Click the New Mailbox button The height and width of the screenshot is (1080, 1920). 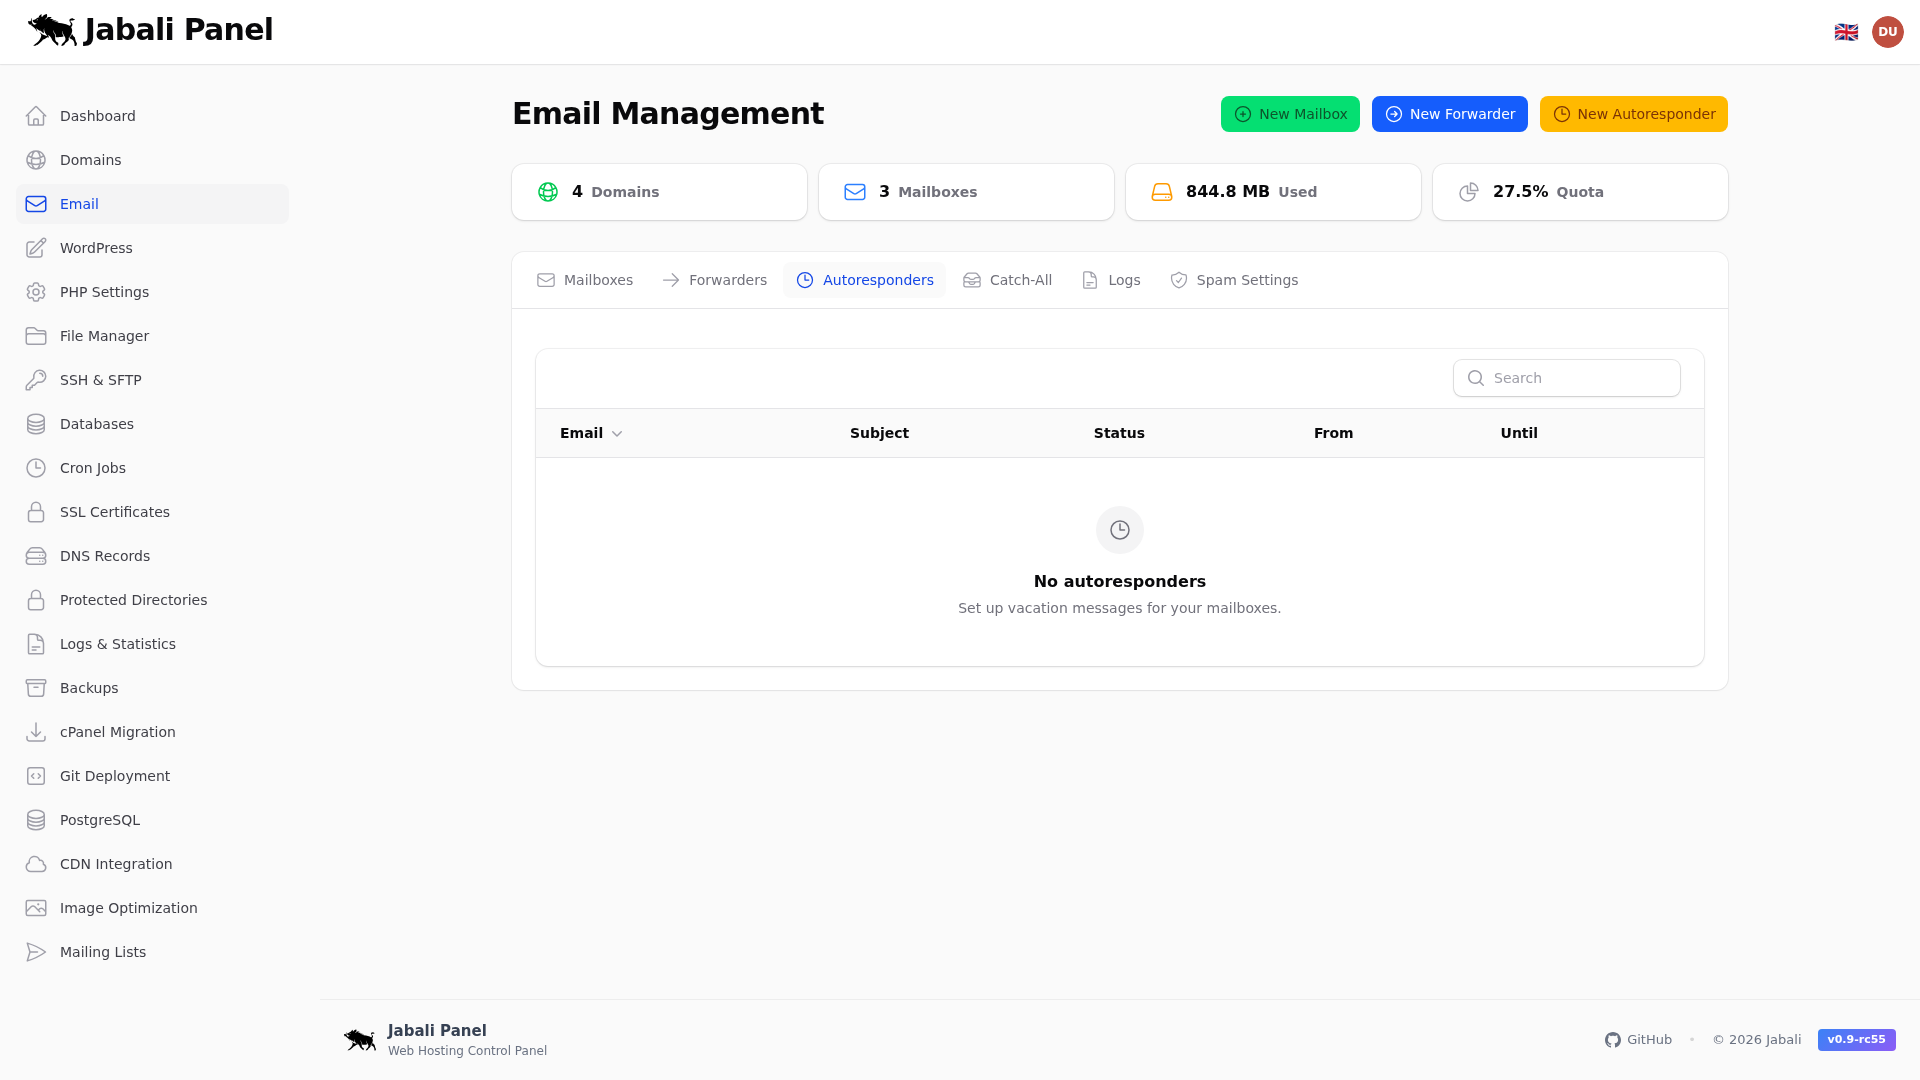click(1290, 114)
